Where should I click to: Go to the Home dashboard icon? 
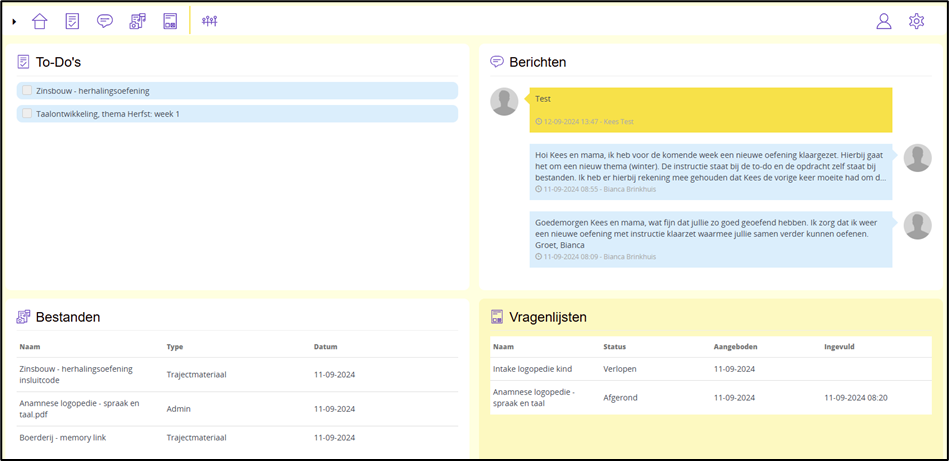40,21
